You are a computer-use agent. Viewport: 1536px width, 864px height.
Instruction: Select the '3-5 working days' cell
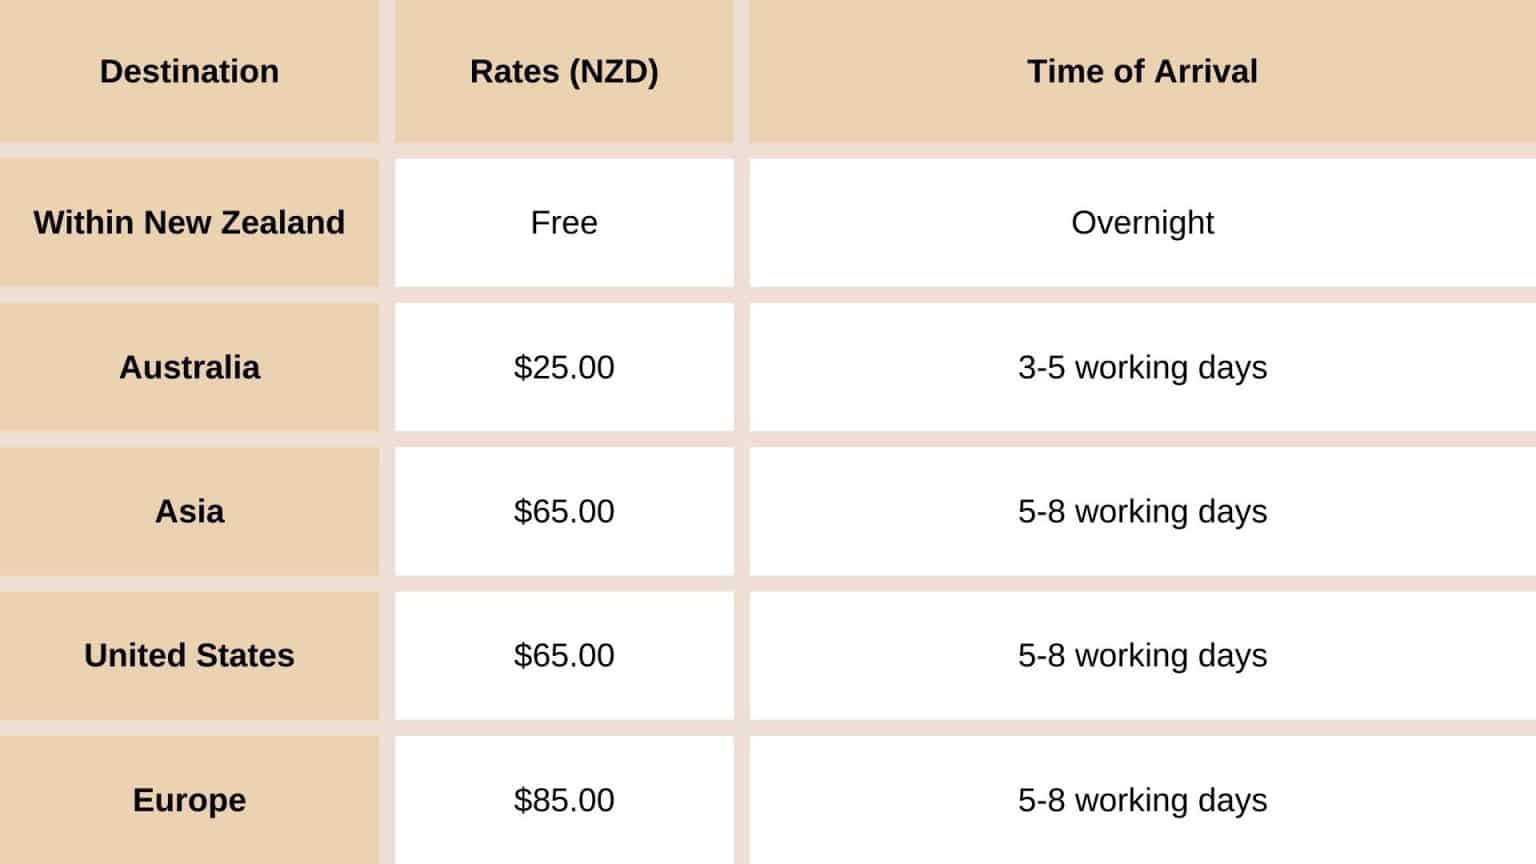tap(1142, 367)
